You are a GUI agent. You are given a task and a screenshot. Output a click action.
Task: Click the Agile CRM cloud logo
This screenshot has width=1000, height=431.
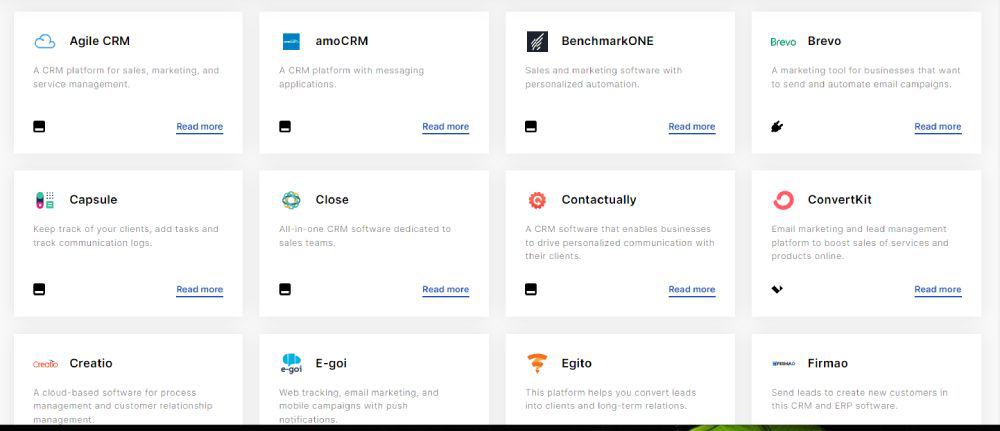click(x=45, y=41)
